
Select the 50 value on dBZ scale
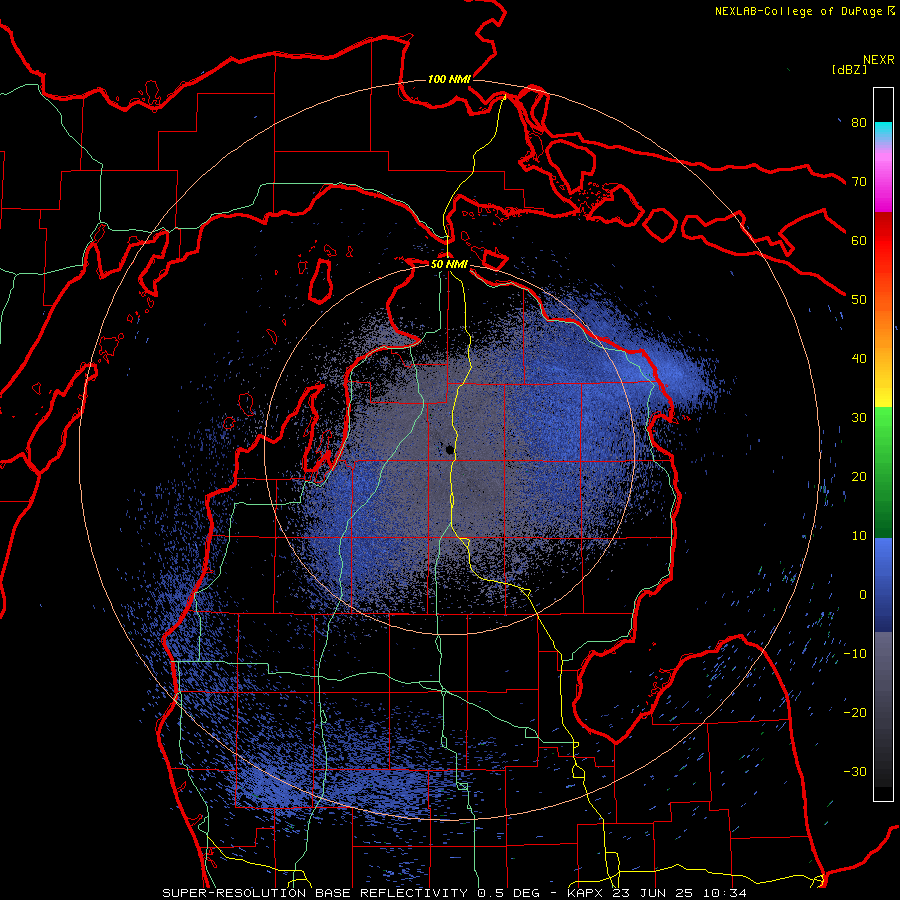coord(859,300)
